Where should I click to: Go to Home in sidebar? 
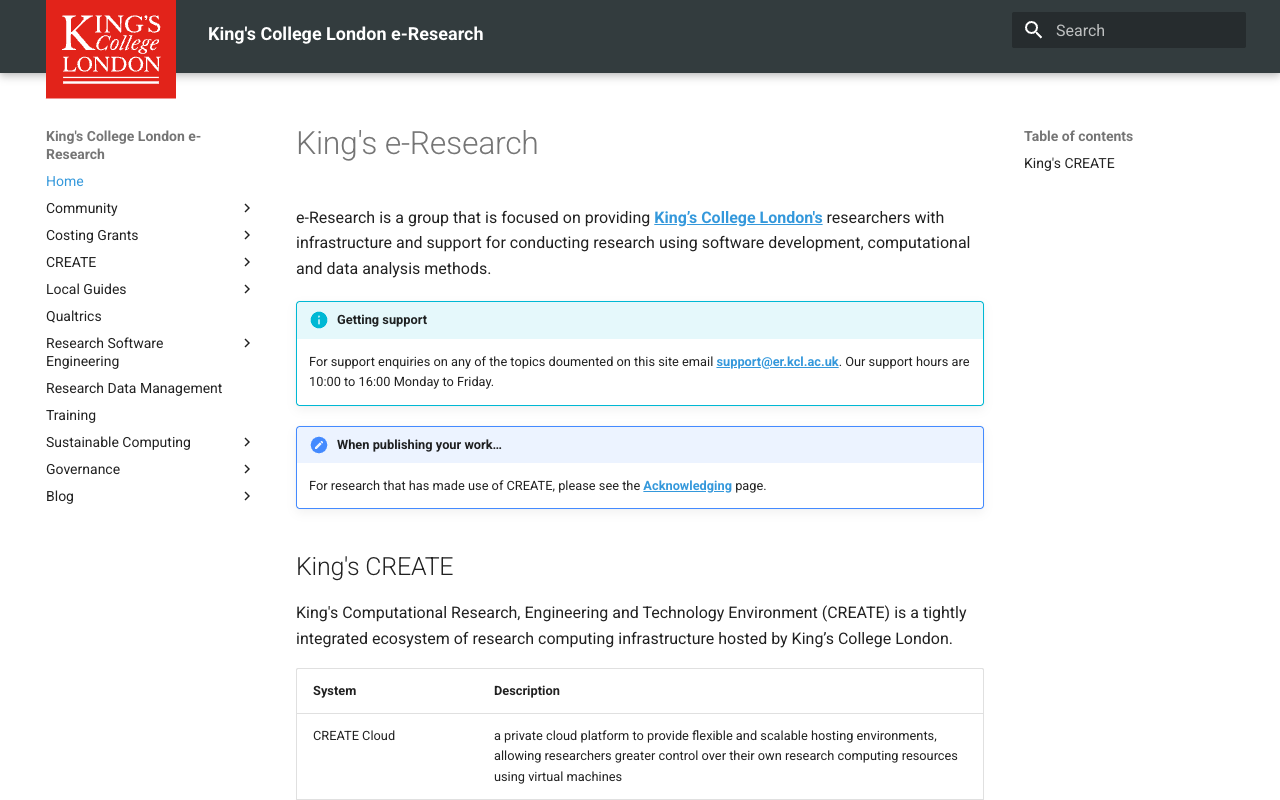click(65, 181)
